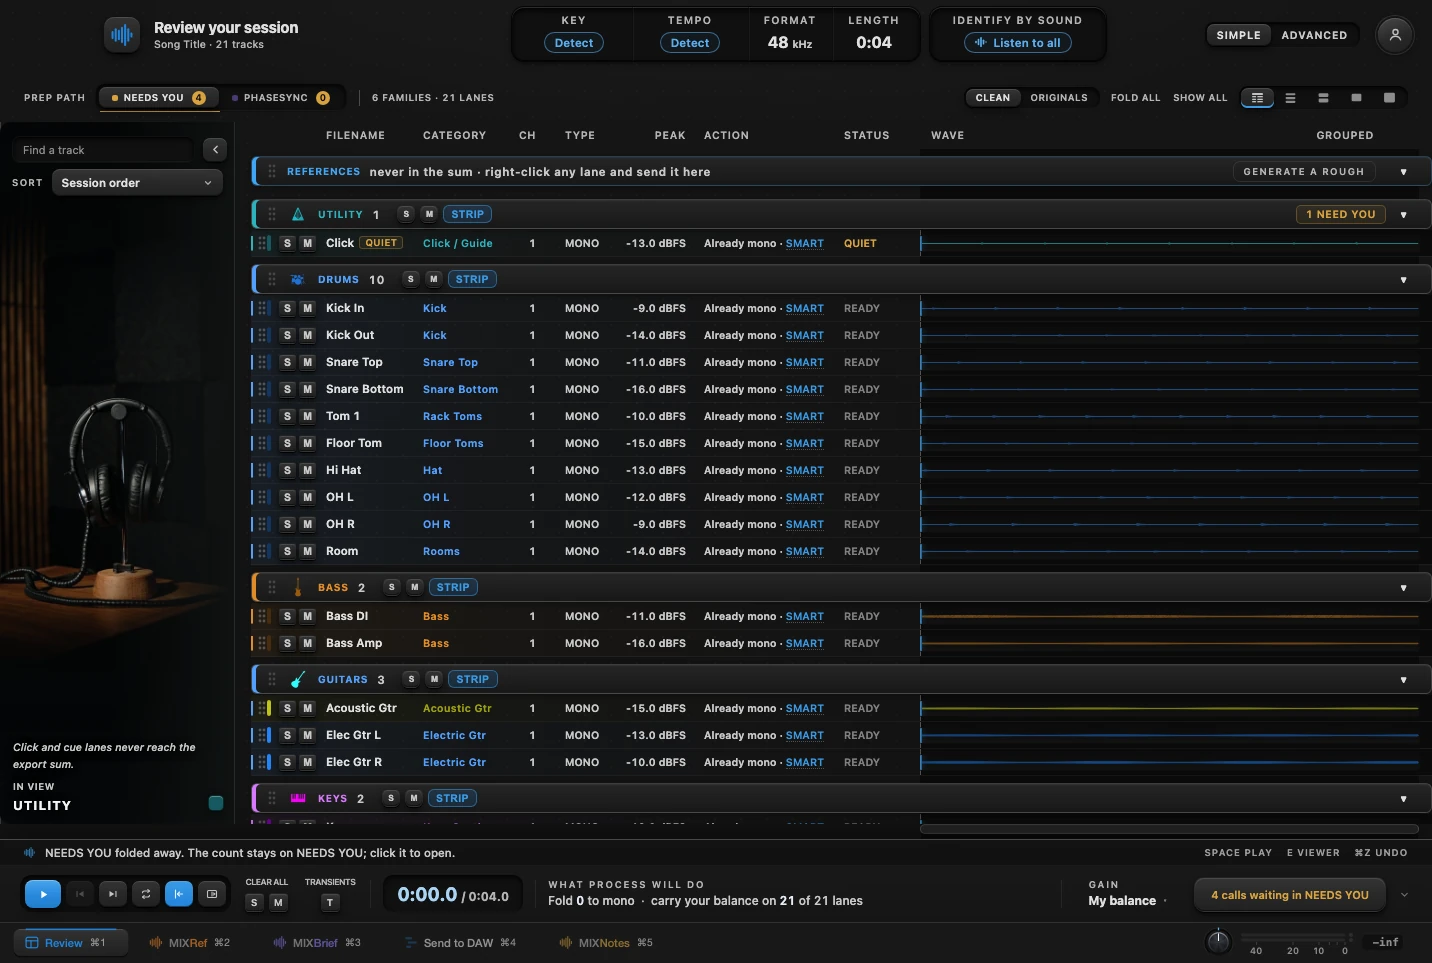The image size is (1432, 963).
Task: Start playback with the blue play button
Action: 43,894
